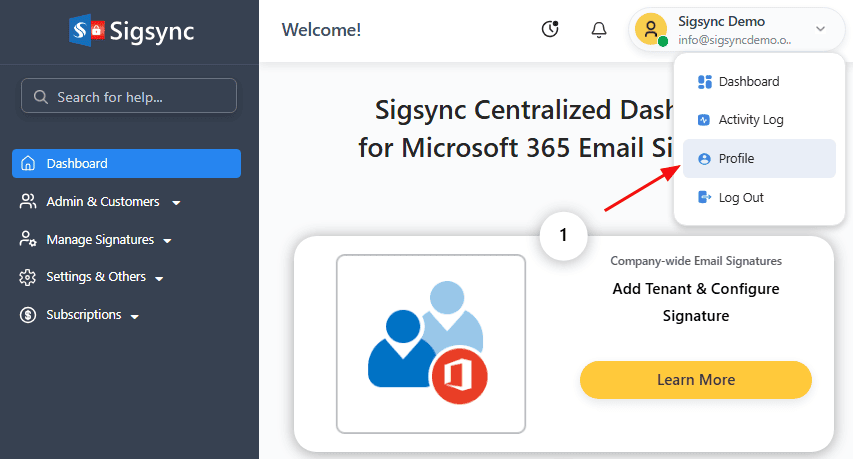
Task: Click the Search for help field
Action: 129,97
